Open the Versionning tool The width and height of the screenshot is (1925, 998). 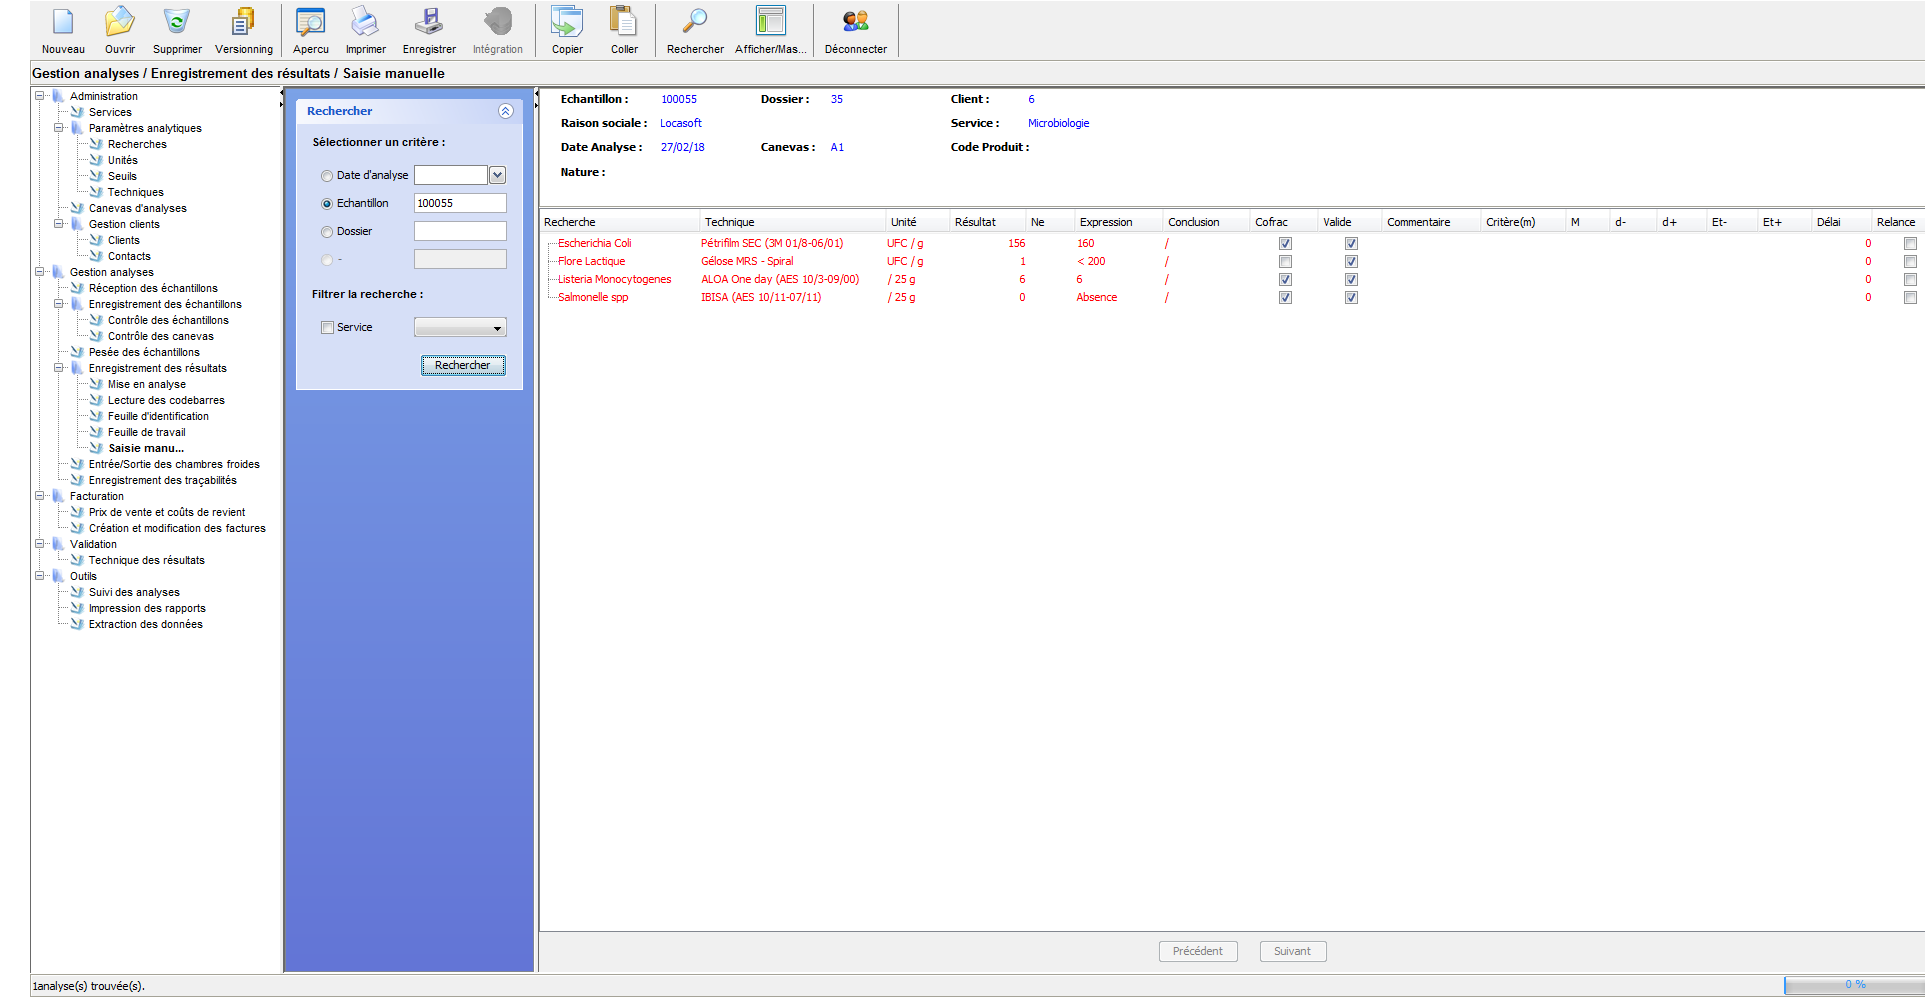(243, 22)
